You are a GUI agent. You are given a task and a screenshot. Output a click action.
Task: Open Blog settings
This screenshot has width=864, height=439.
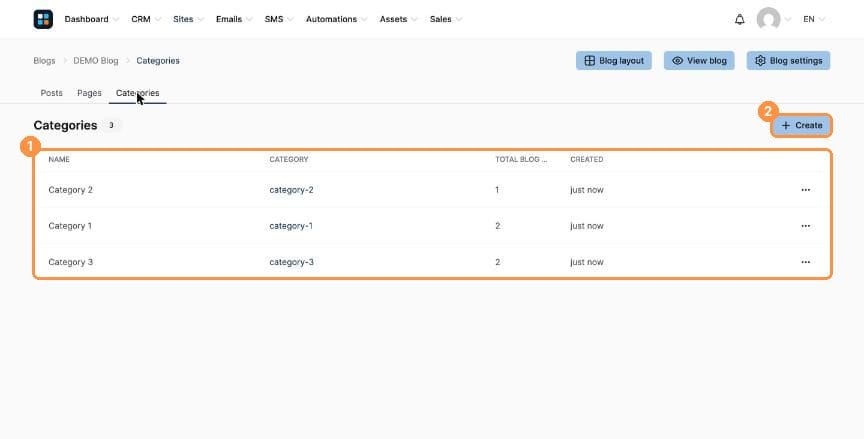coord(788,61)
